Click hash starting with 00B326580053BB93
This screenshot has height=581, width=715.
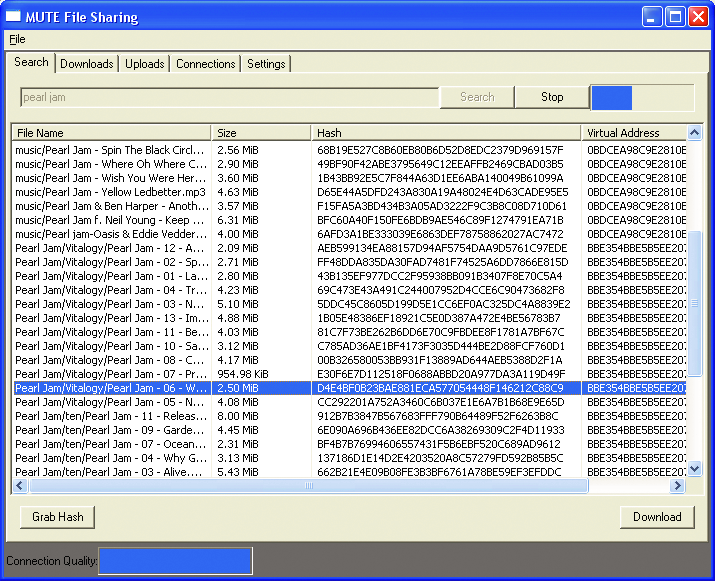coord(440,360)
